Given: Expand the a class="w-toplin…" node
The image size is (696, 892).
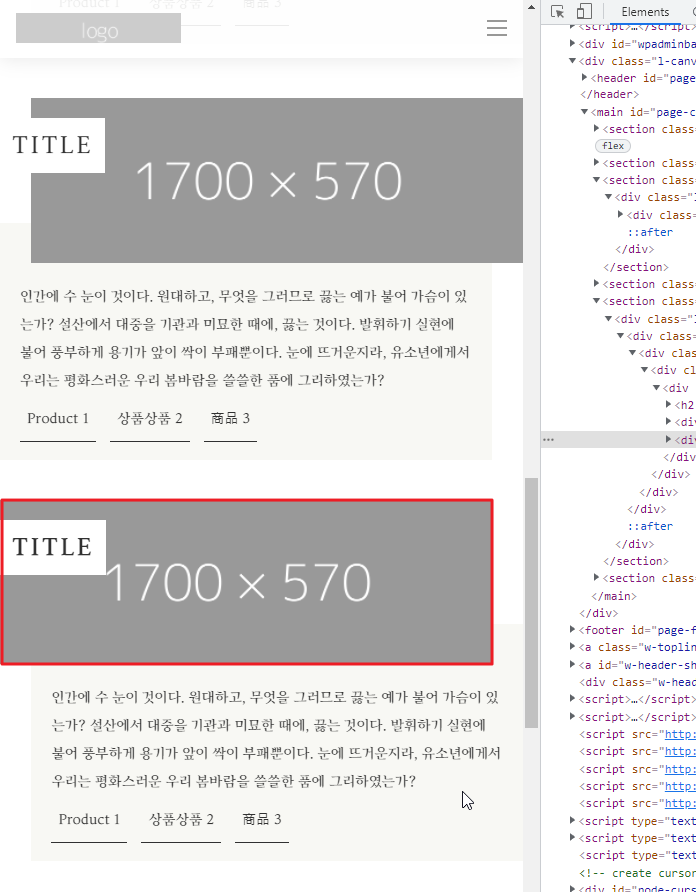Looking at the screenshot, I should click(x=573, y=646).
